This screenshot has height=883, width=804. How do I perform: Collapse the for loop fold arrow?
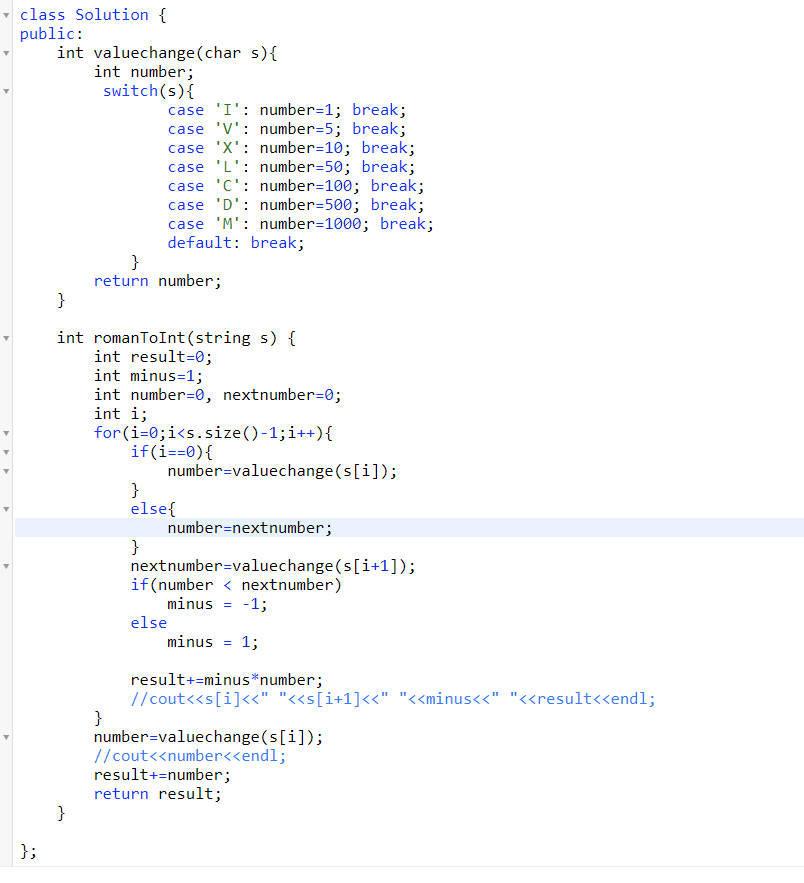pos(6,434)
